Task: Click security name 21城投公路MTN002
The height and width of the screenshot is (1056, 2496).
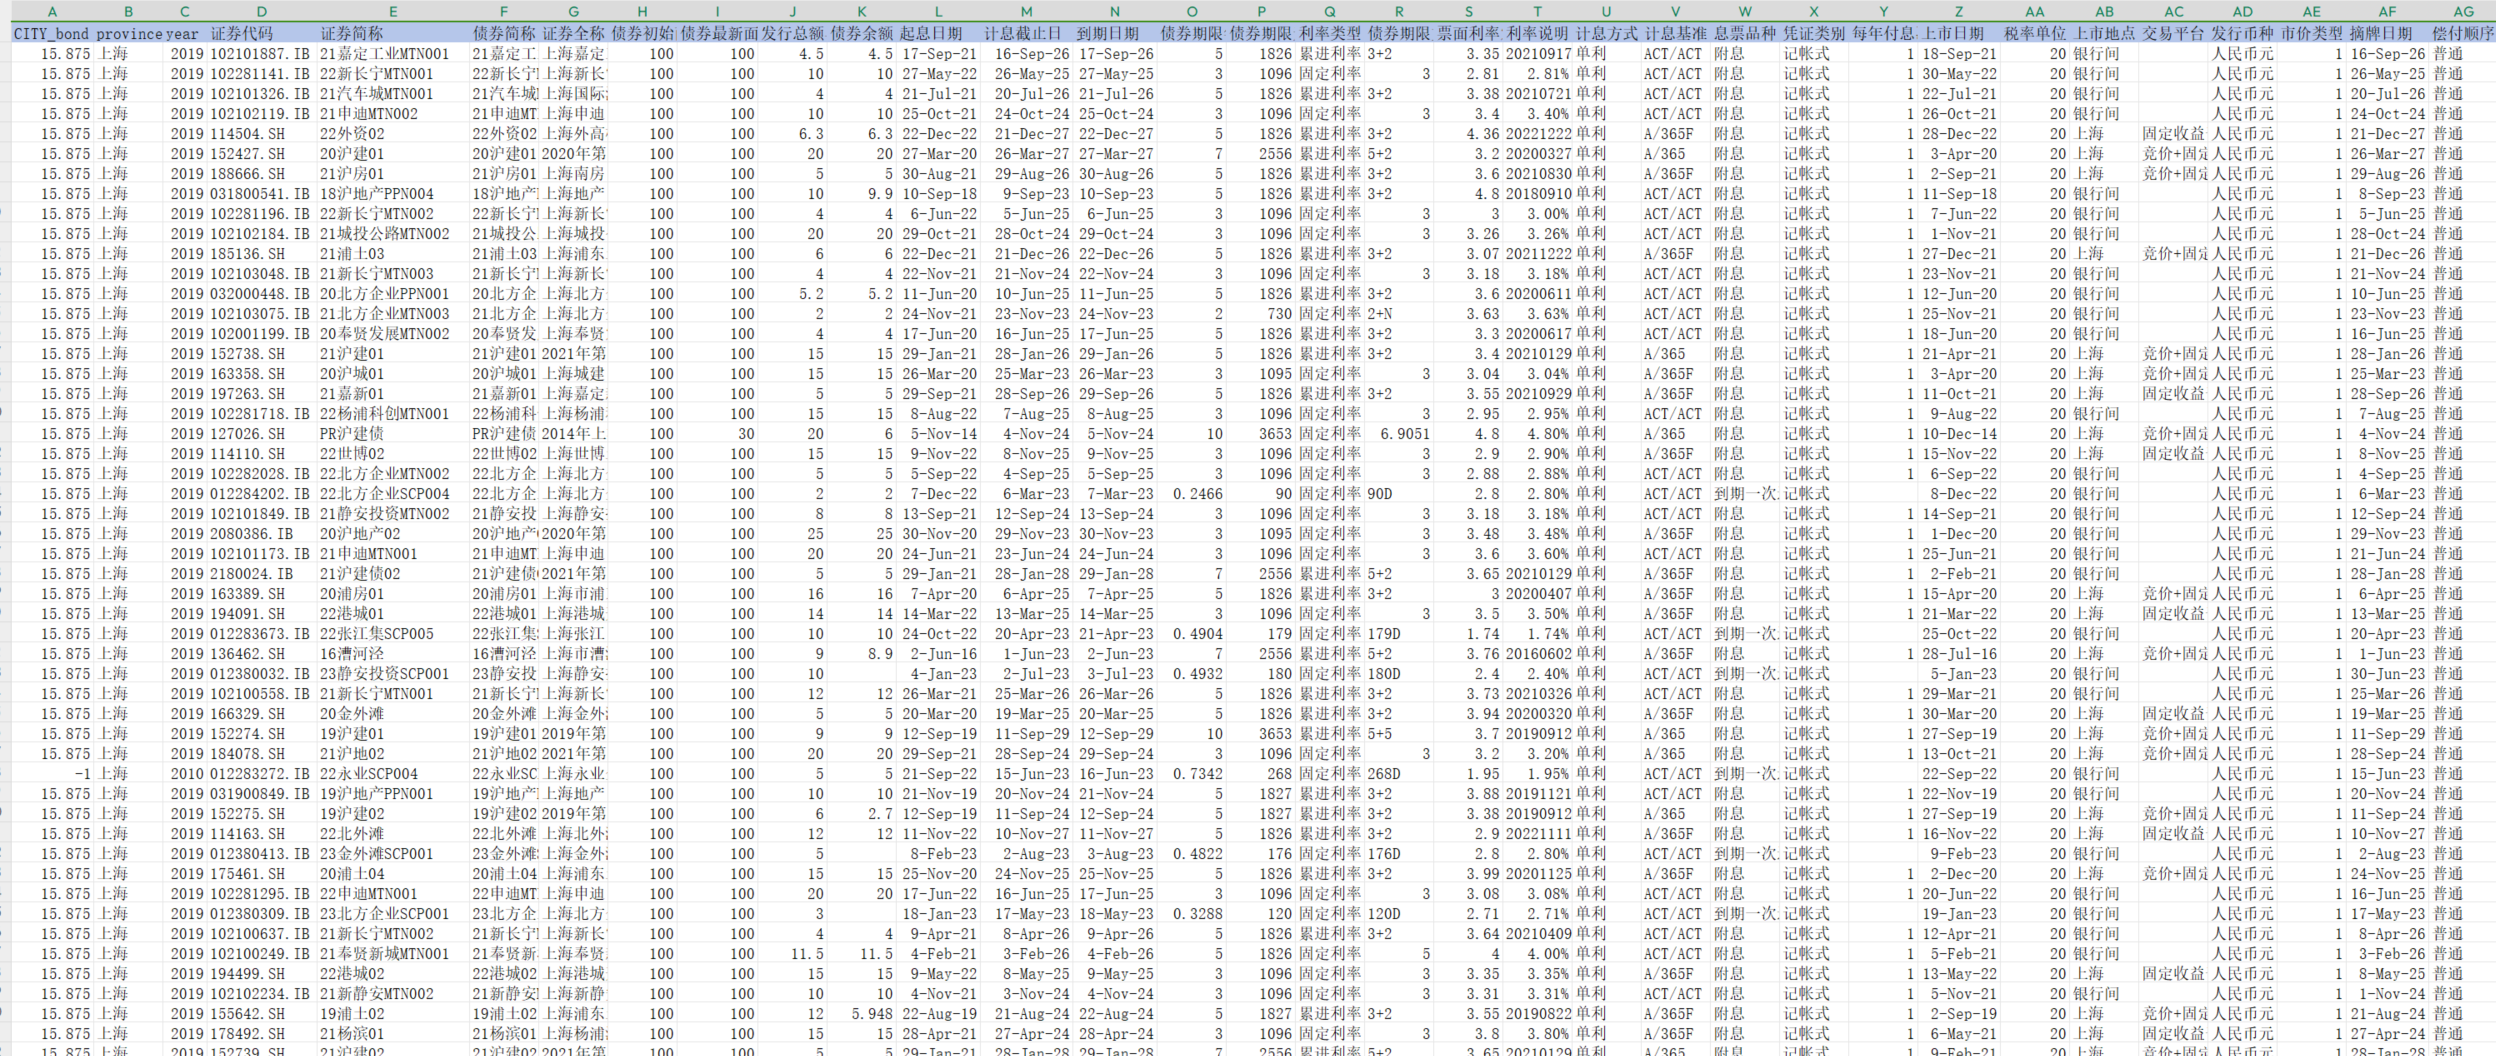Action: click(393, 234)
